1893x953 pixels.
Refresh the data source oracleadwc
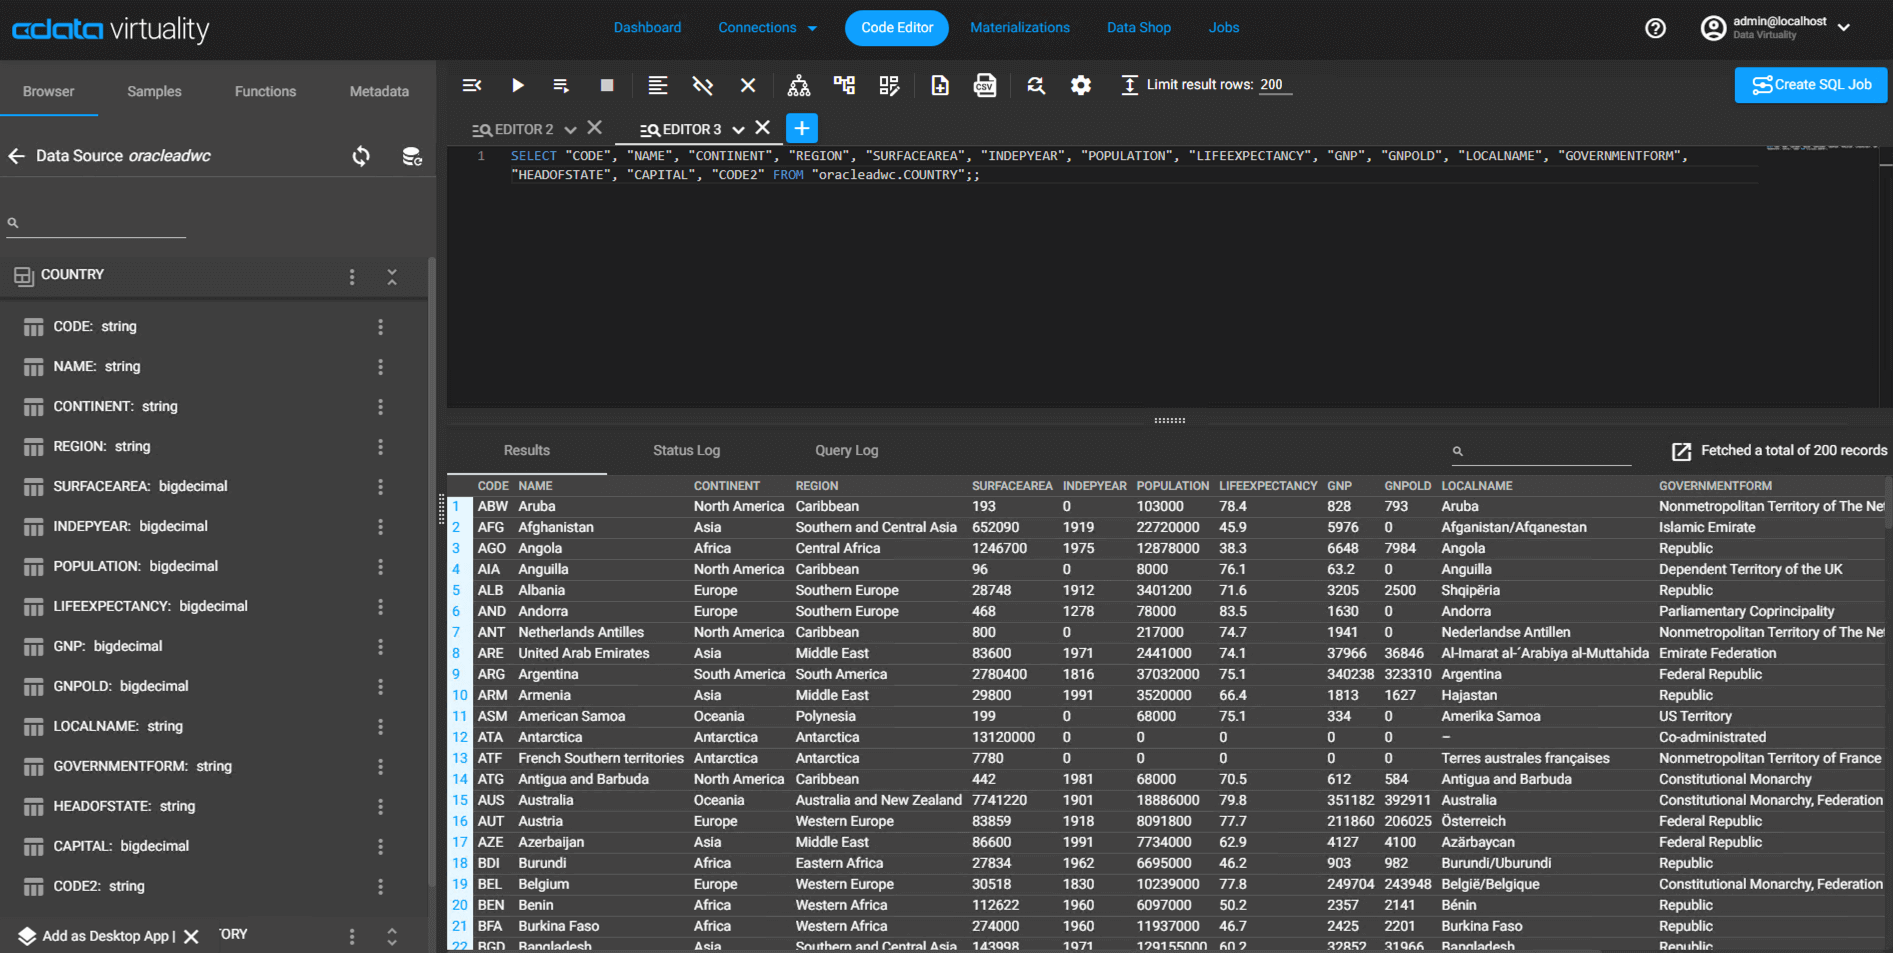[x=361, y=156]
